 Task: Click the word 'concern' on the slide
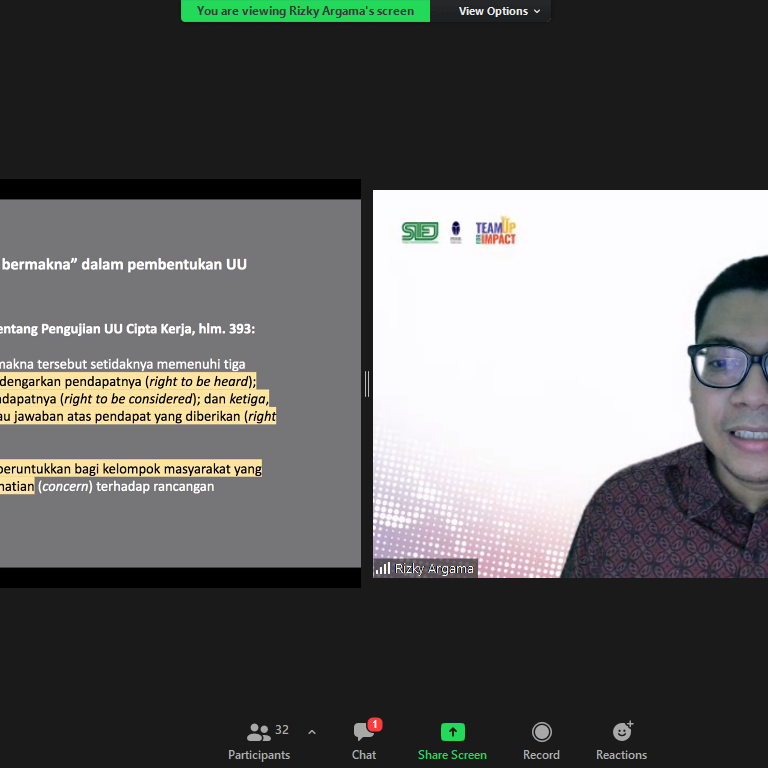[65, 486]
